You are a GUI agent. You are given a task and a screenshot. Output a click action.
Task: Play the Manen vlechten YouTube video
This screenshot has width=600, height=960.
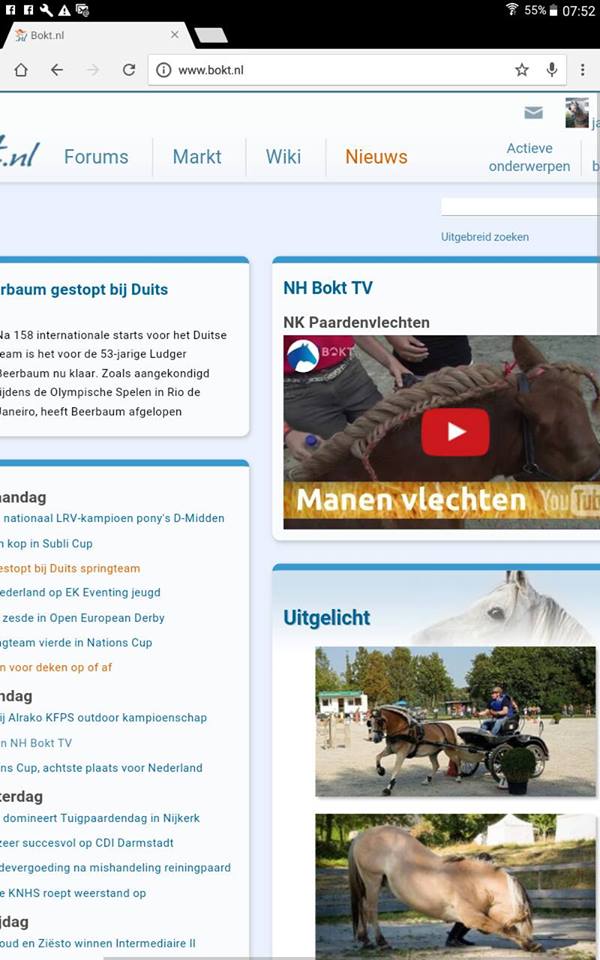pyautogui.click(x=455, y=432)
